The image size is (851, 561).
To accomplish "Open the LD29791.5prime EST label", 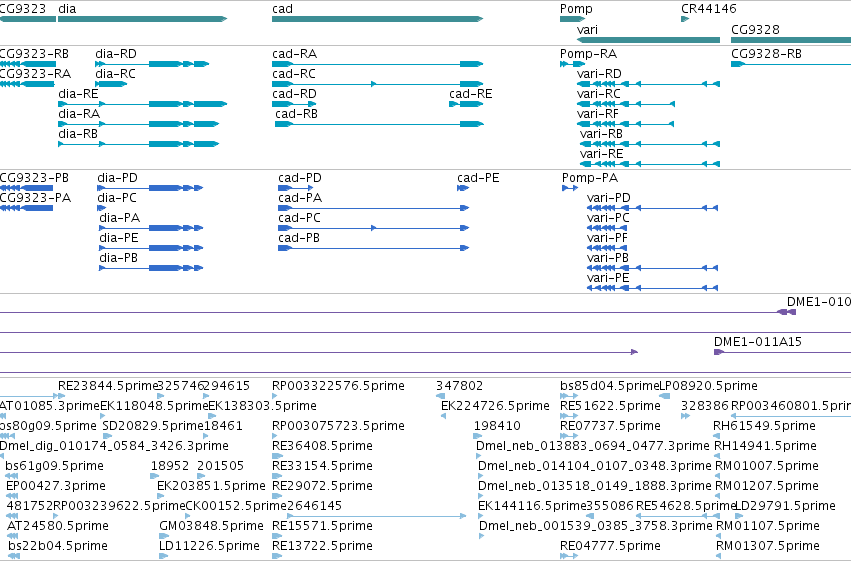I will tap(785, 506).
